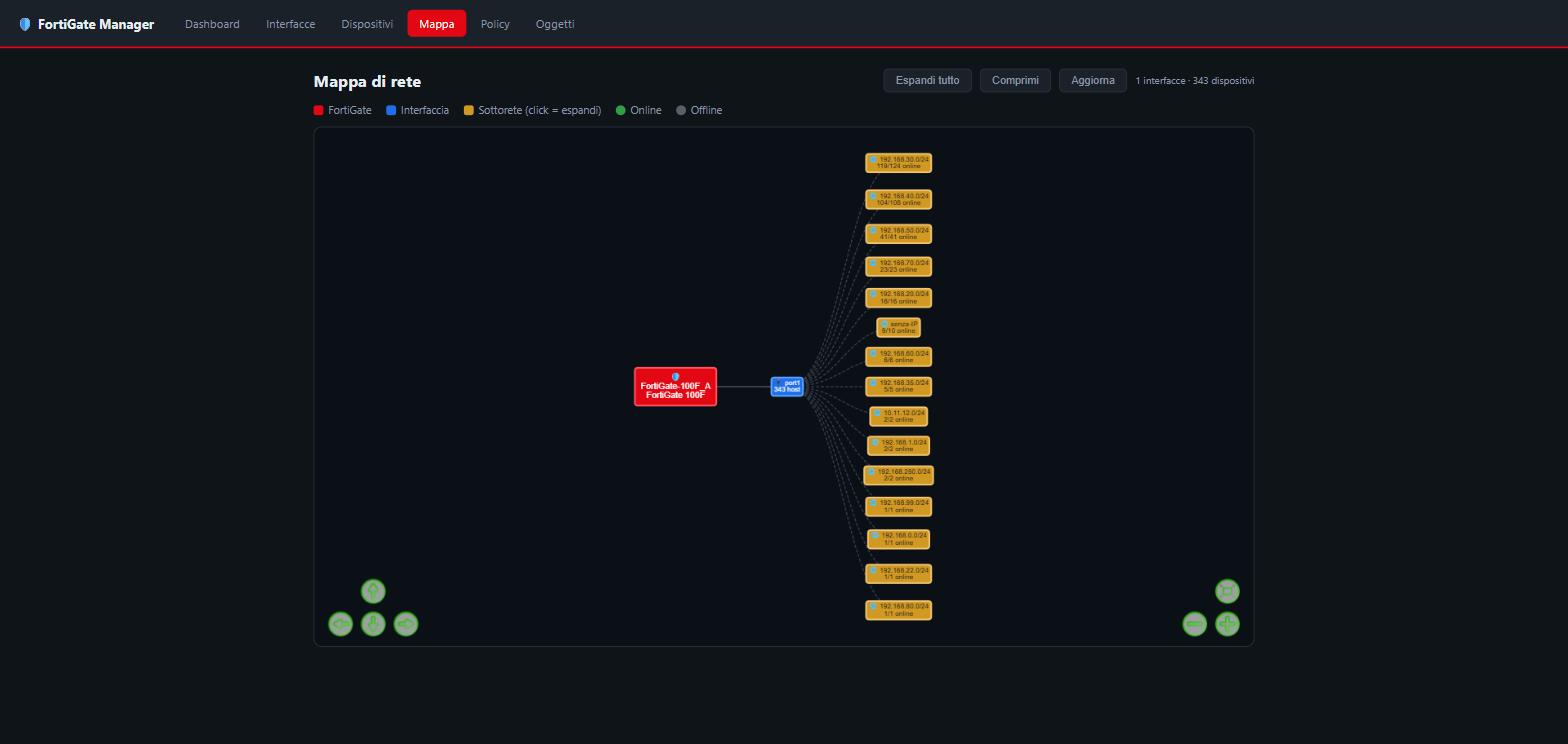Viewport: 1568px width, 744px height.
Task: Refresh the map with Aggiorna
Action: [x=1093, y=80]
